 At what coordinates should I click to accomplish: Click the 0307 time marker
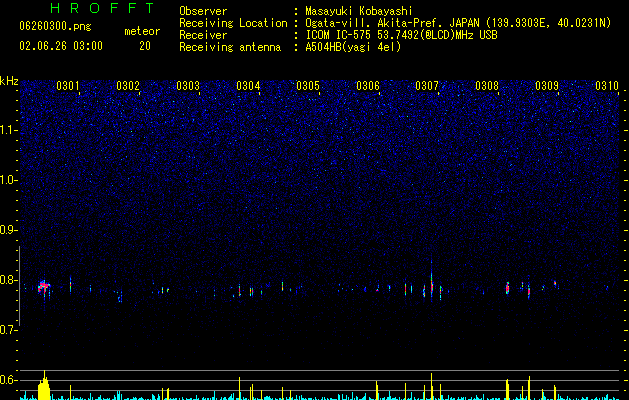coord(427,86)
